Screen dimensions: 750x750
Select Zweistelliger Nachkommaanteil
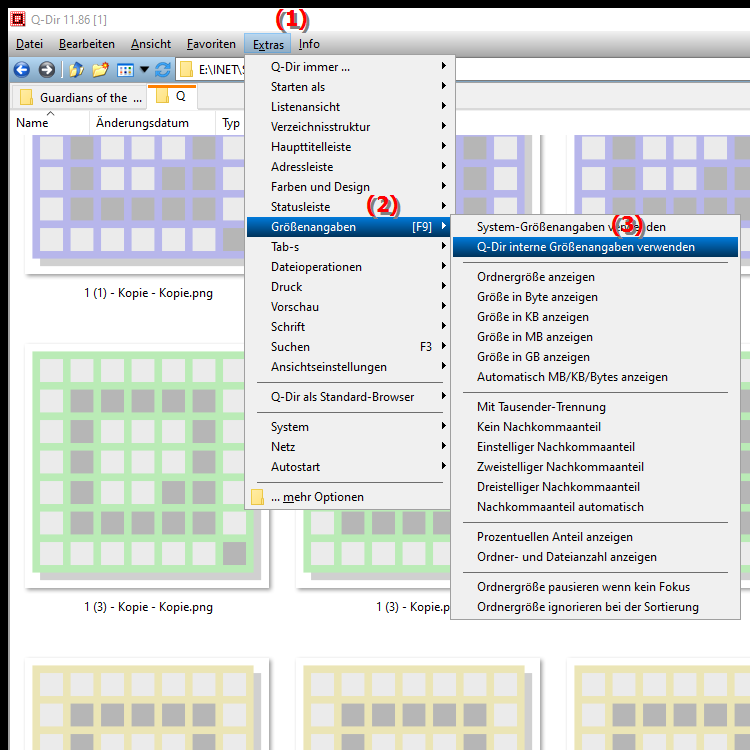595,467
